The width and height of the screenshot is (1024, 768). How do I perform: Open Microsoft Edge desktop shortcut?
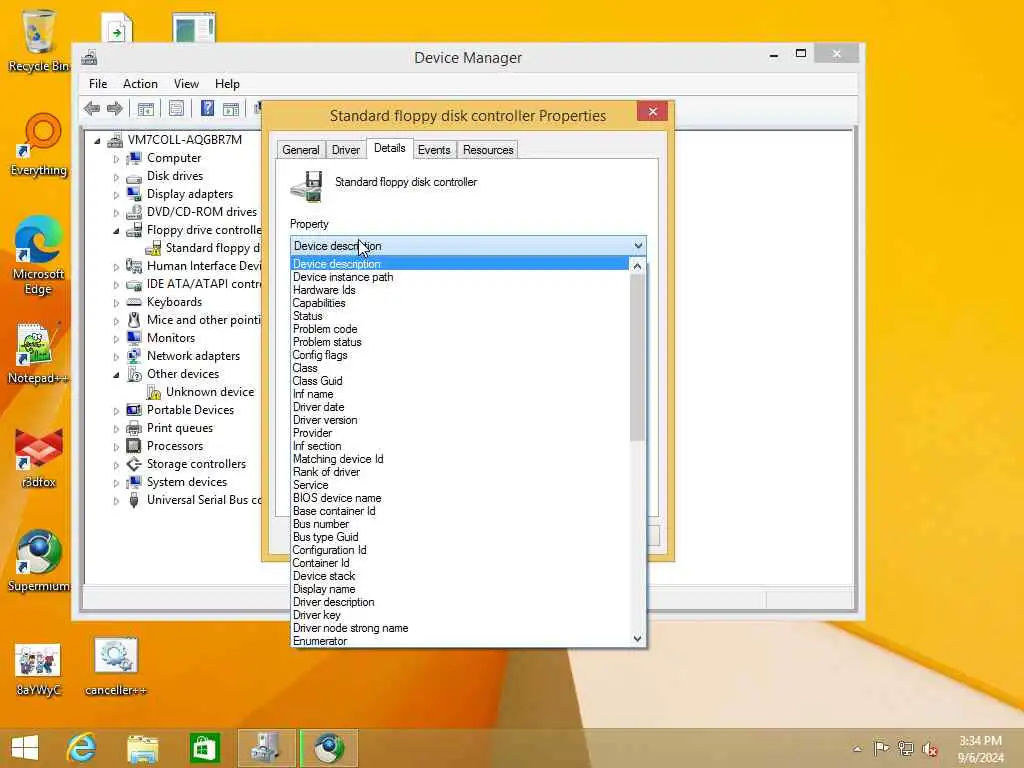tap(39, 256)
